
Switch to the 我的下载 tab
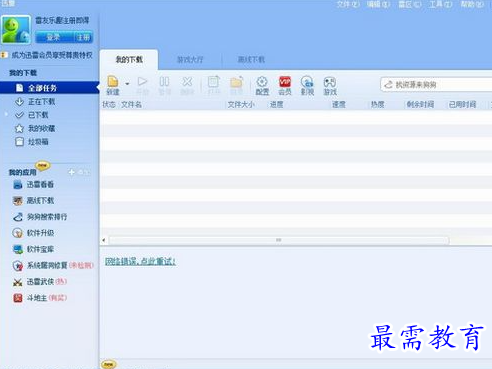[x=129, y=60]
